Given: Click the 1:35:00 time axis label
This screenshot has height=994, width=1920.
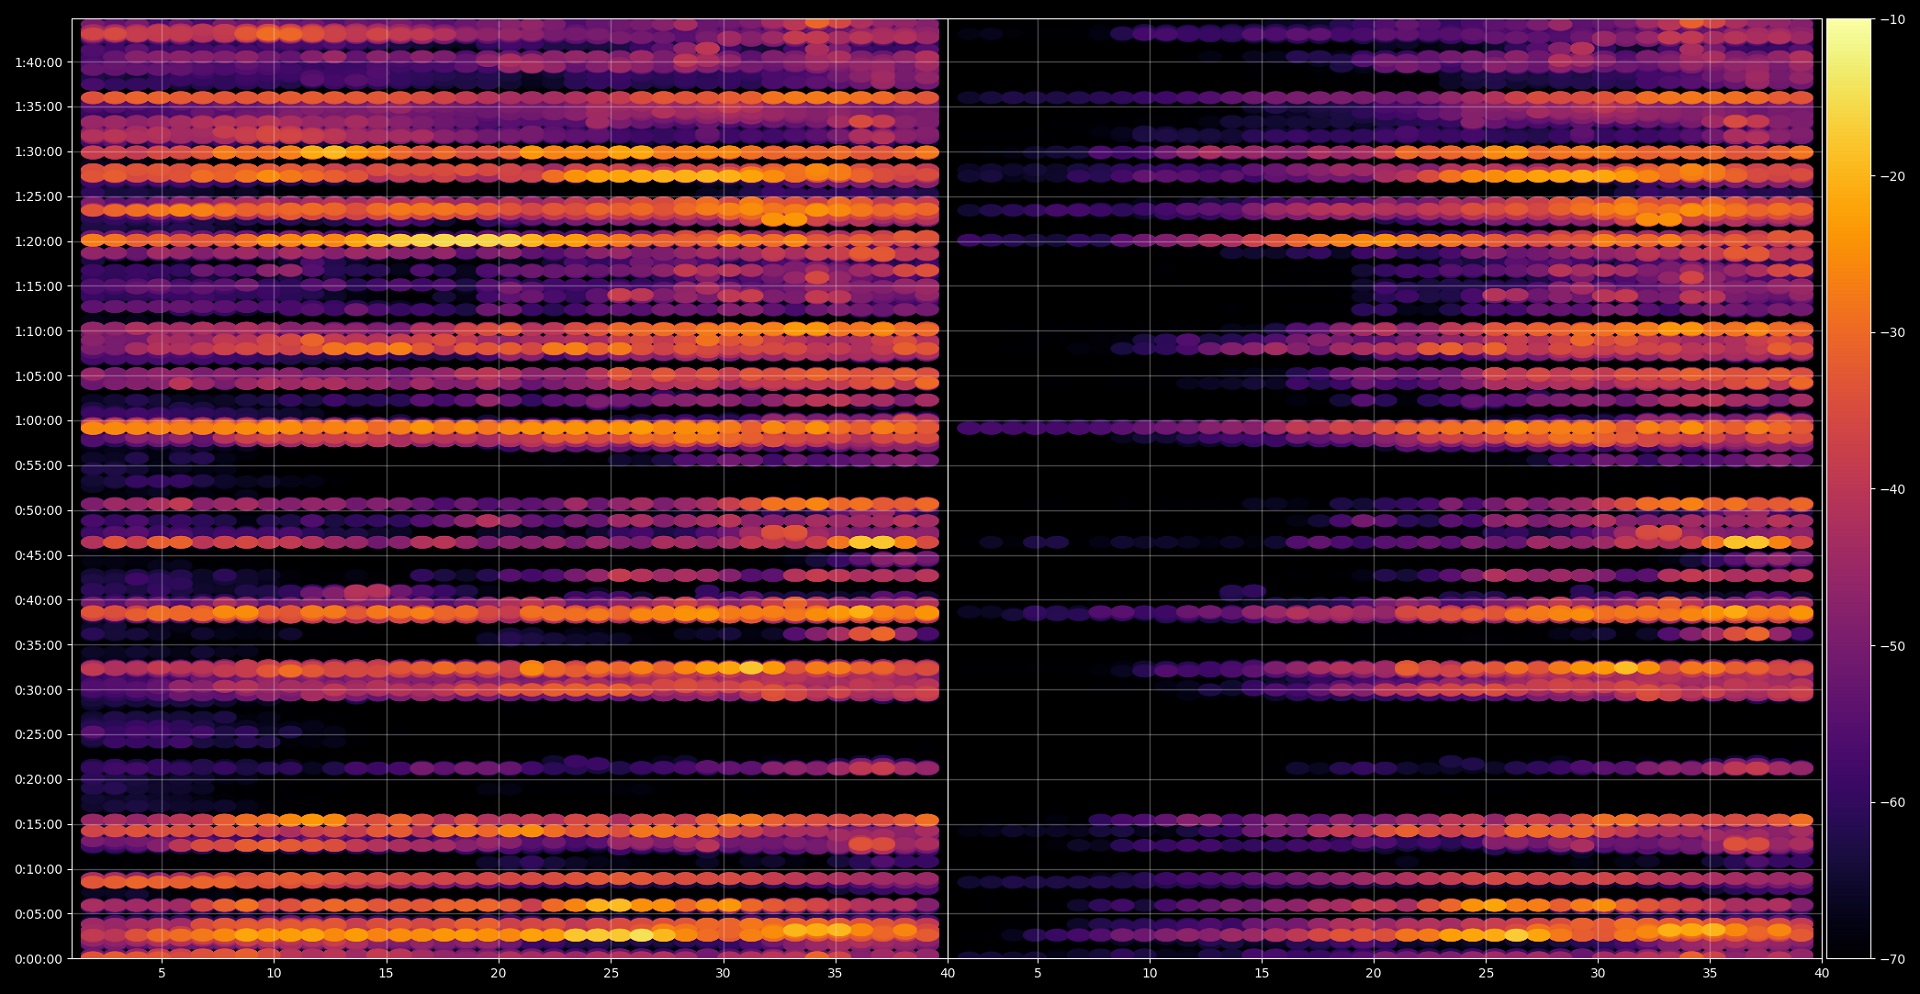Looking at the screenshot, I should (38, 107).
